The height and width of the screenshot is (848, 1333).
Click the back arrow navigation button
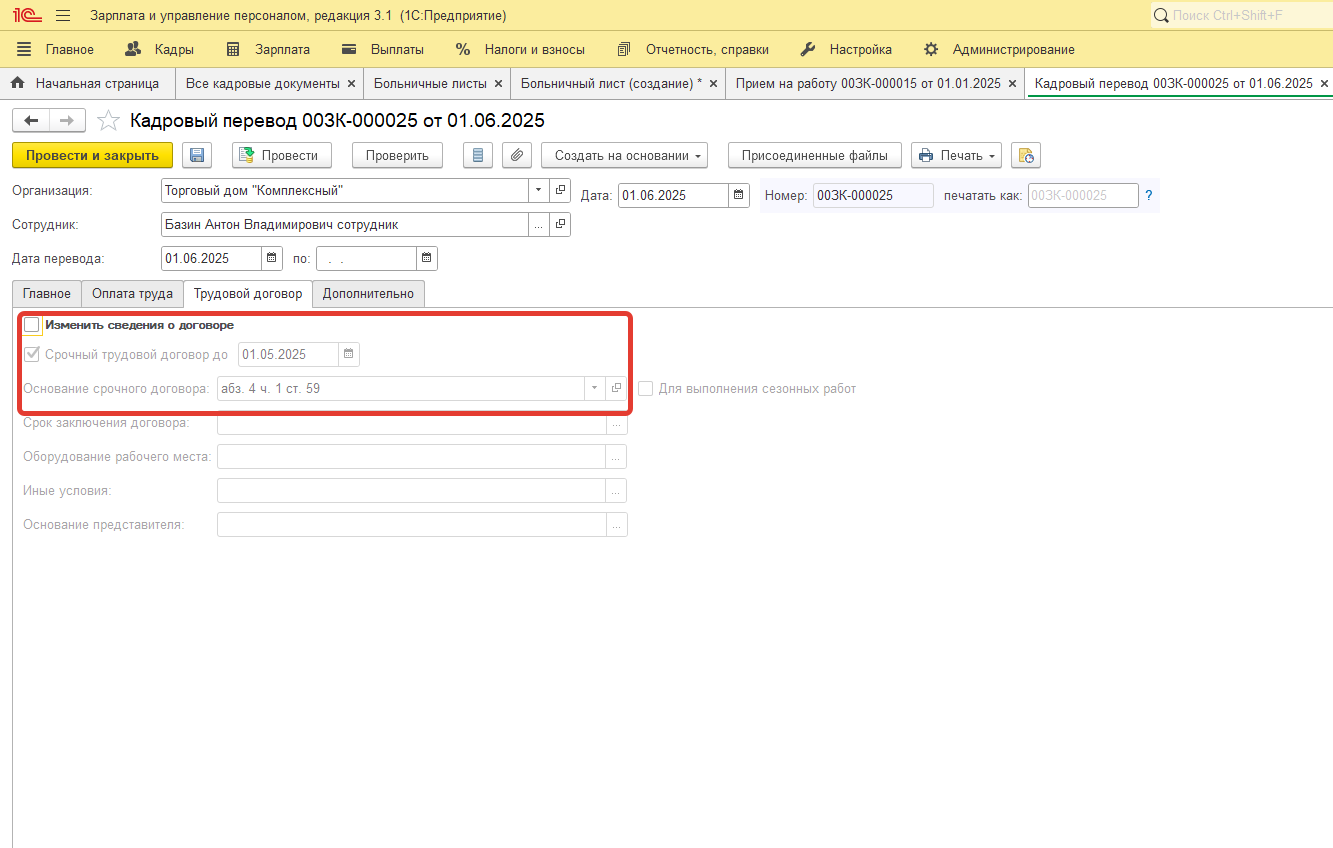[x=31, y=121]
